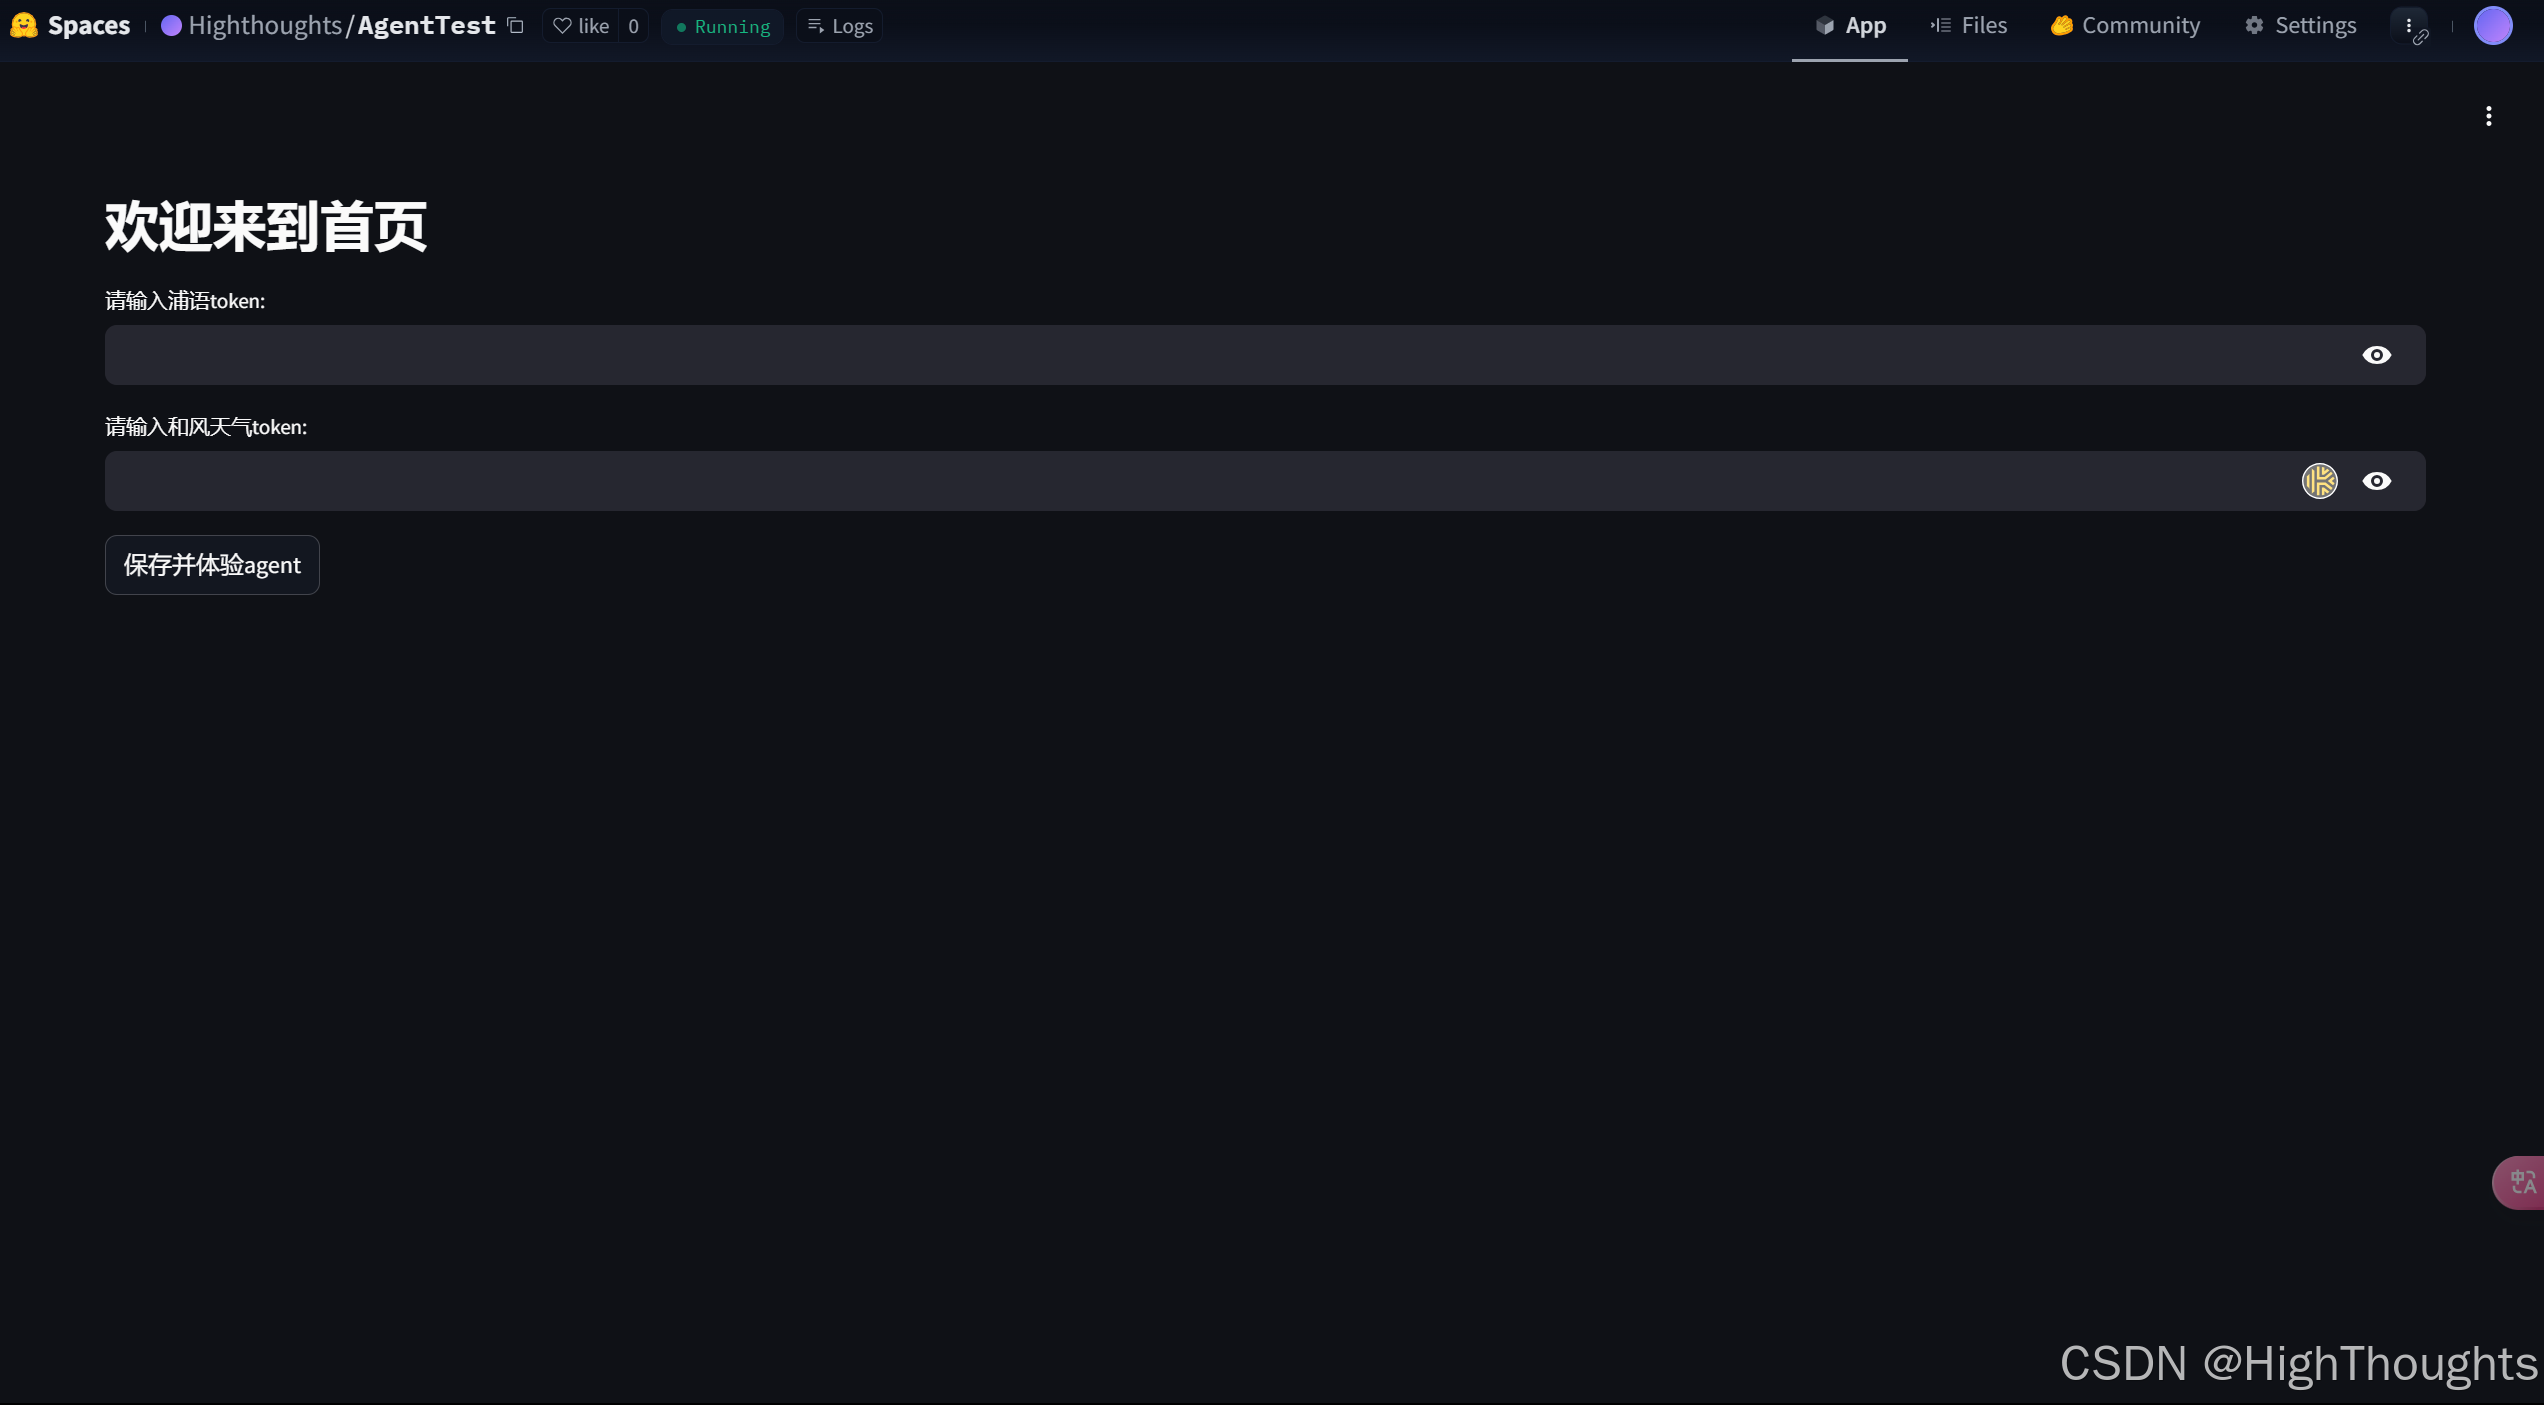Open the user profile avatar
2544x1405 pixels.
[2492, 26]
